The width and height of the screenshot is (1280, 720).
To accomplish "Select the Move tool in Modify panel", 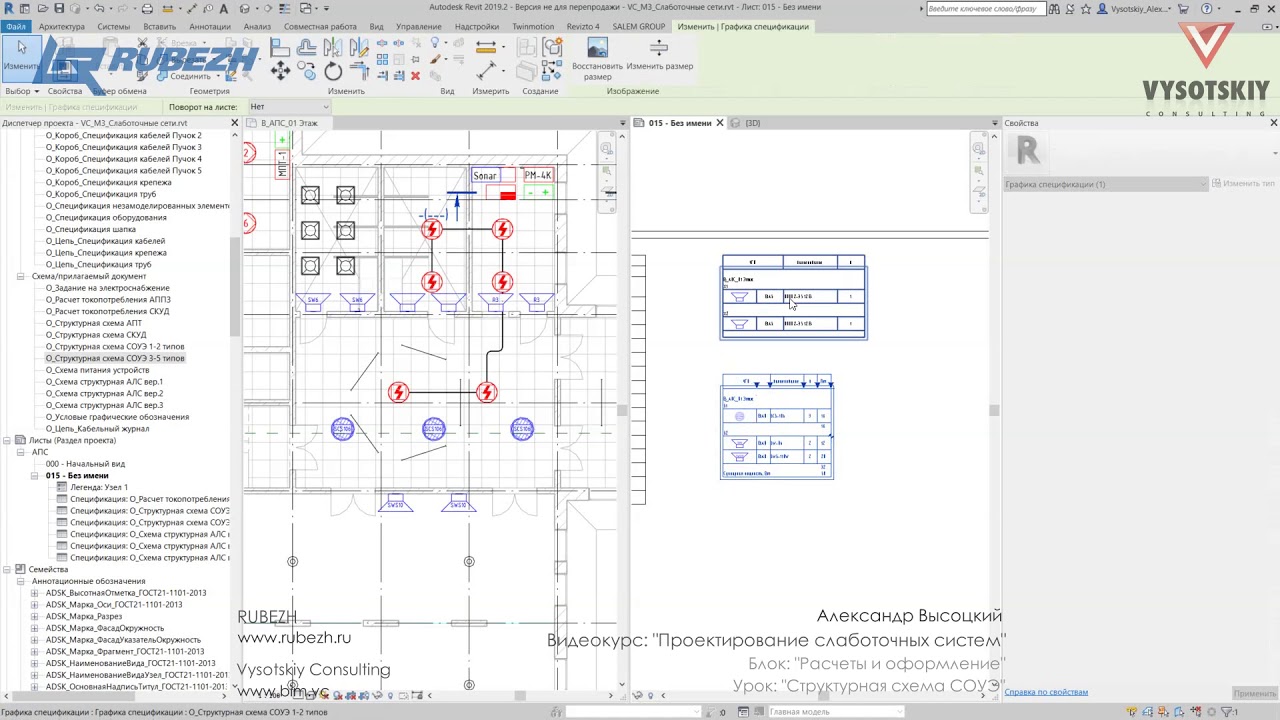I will pyautogui.click(x=280, y=70).
